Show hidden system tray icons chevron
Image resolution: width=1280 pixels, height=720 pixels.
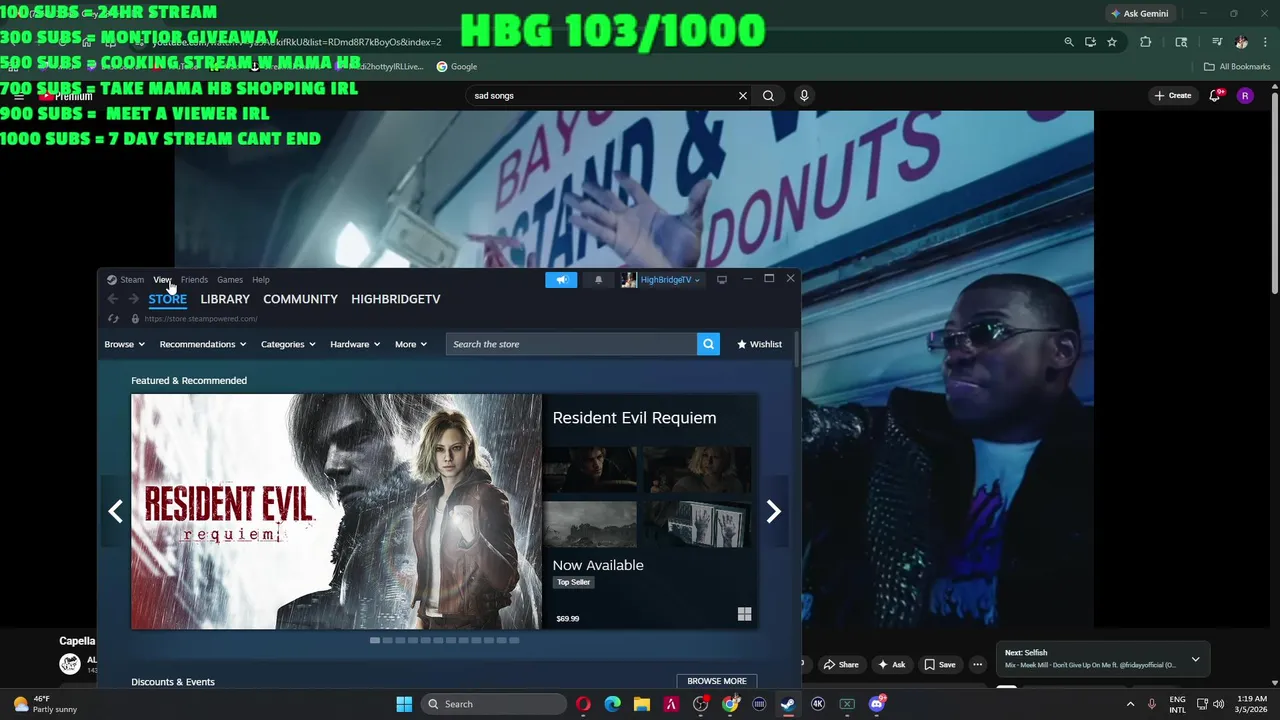tap(1131, 704)
